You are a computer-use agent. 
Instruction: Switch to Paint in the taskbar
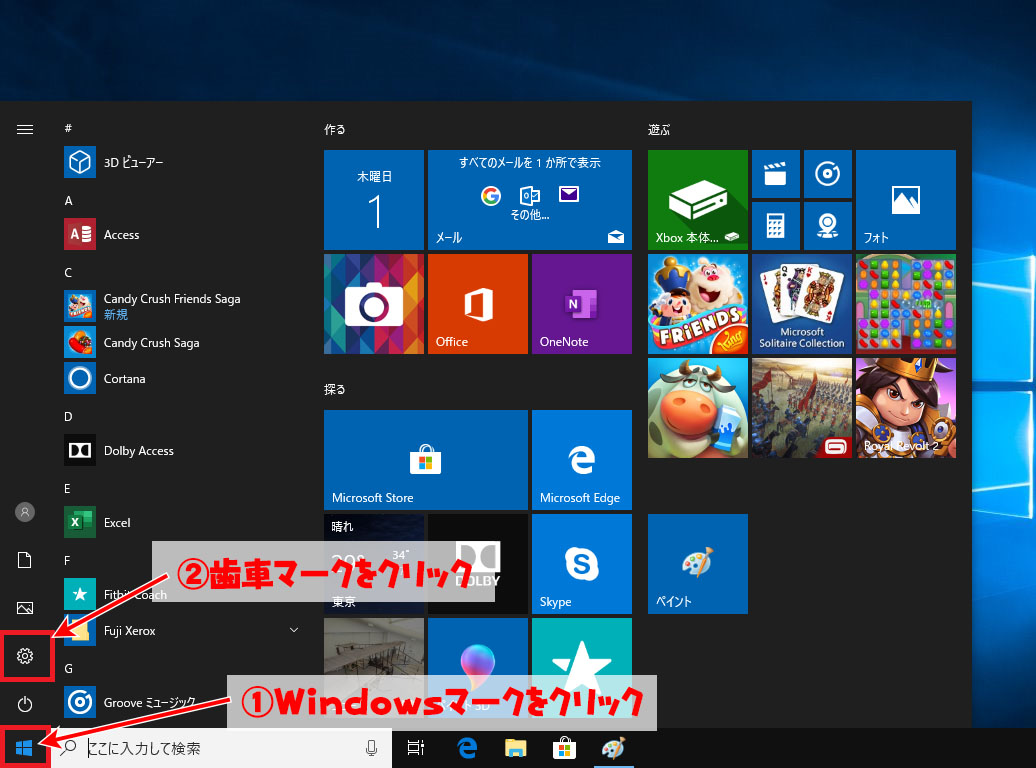(613, 748)
